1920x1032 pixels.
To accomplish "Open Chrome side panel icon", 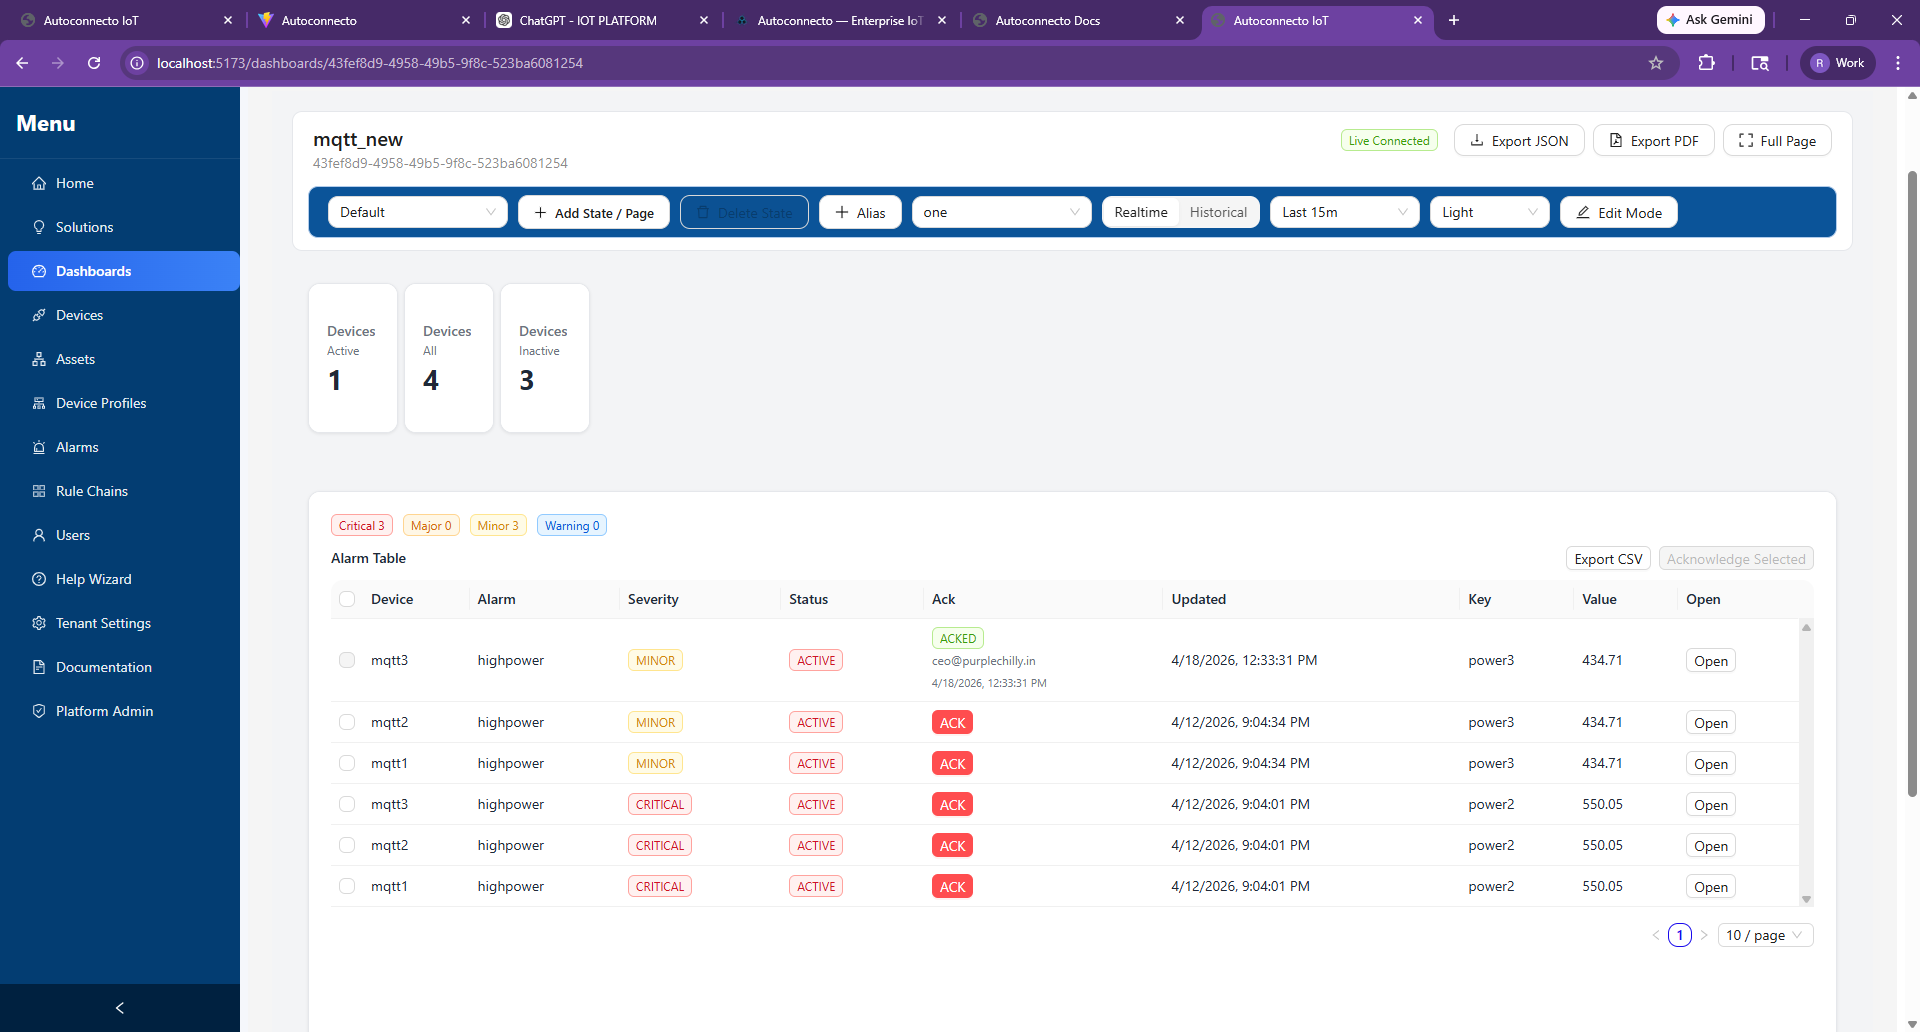I will pyautogui.click(x=1760, y=63).
